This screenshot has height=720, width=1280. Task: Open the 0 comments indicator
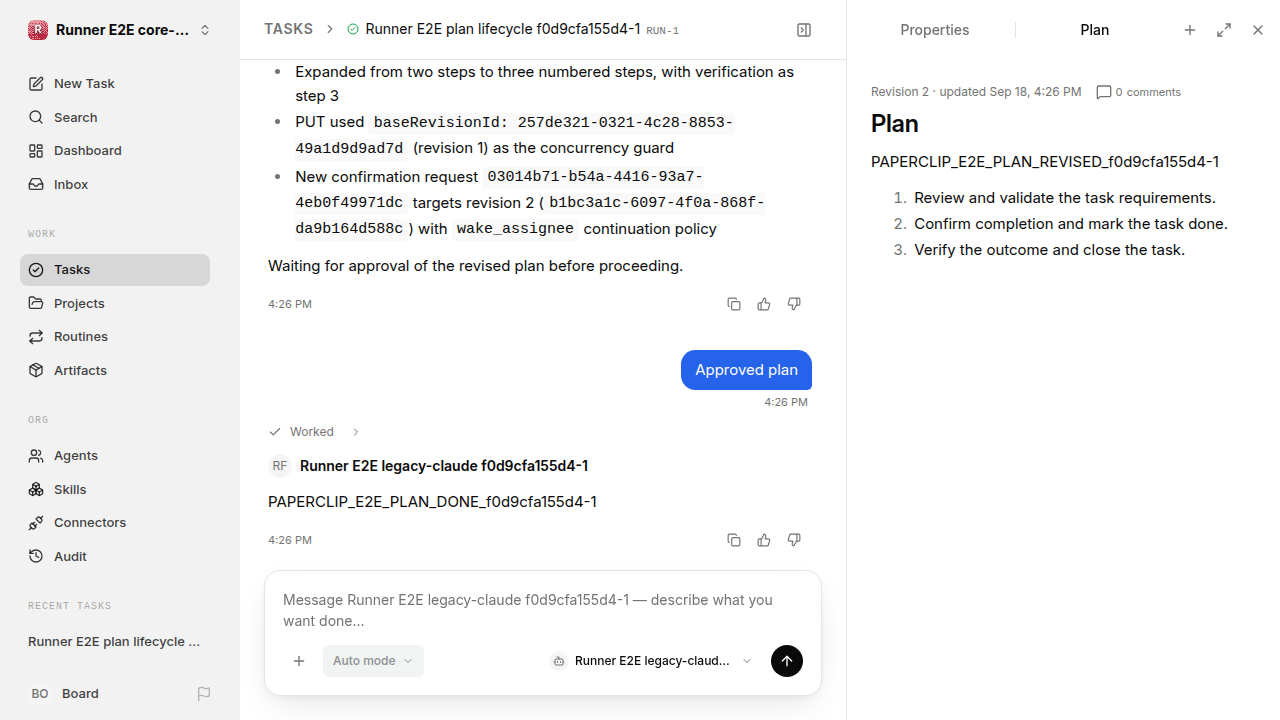tap(1139, 92)
